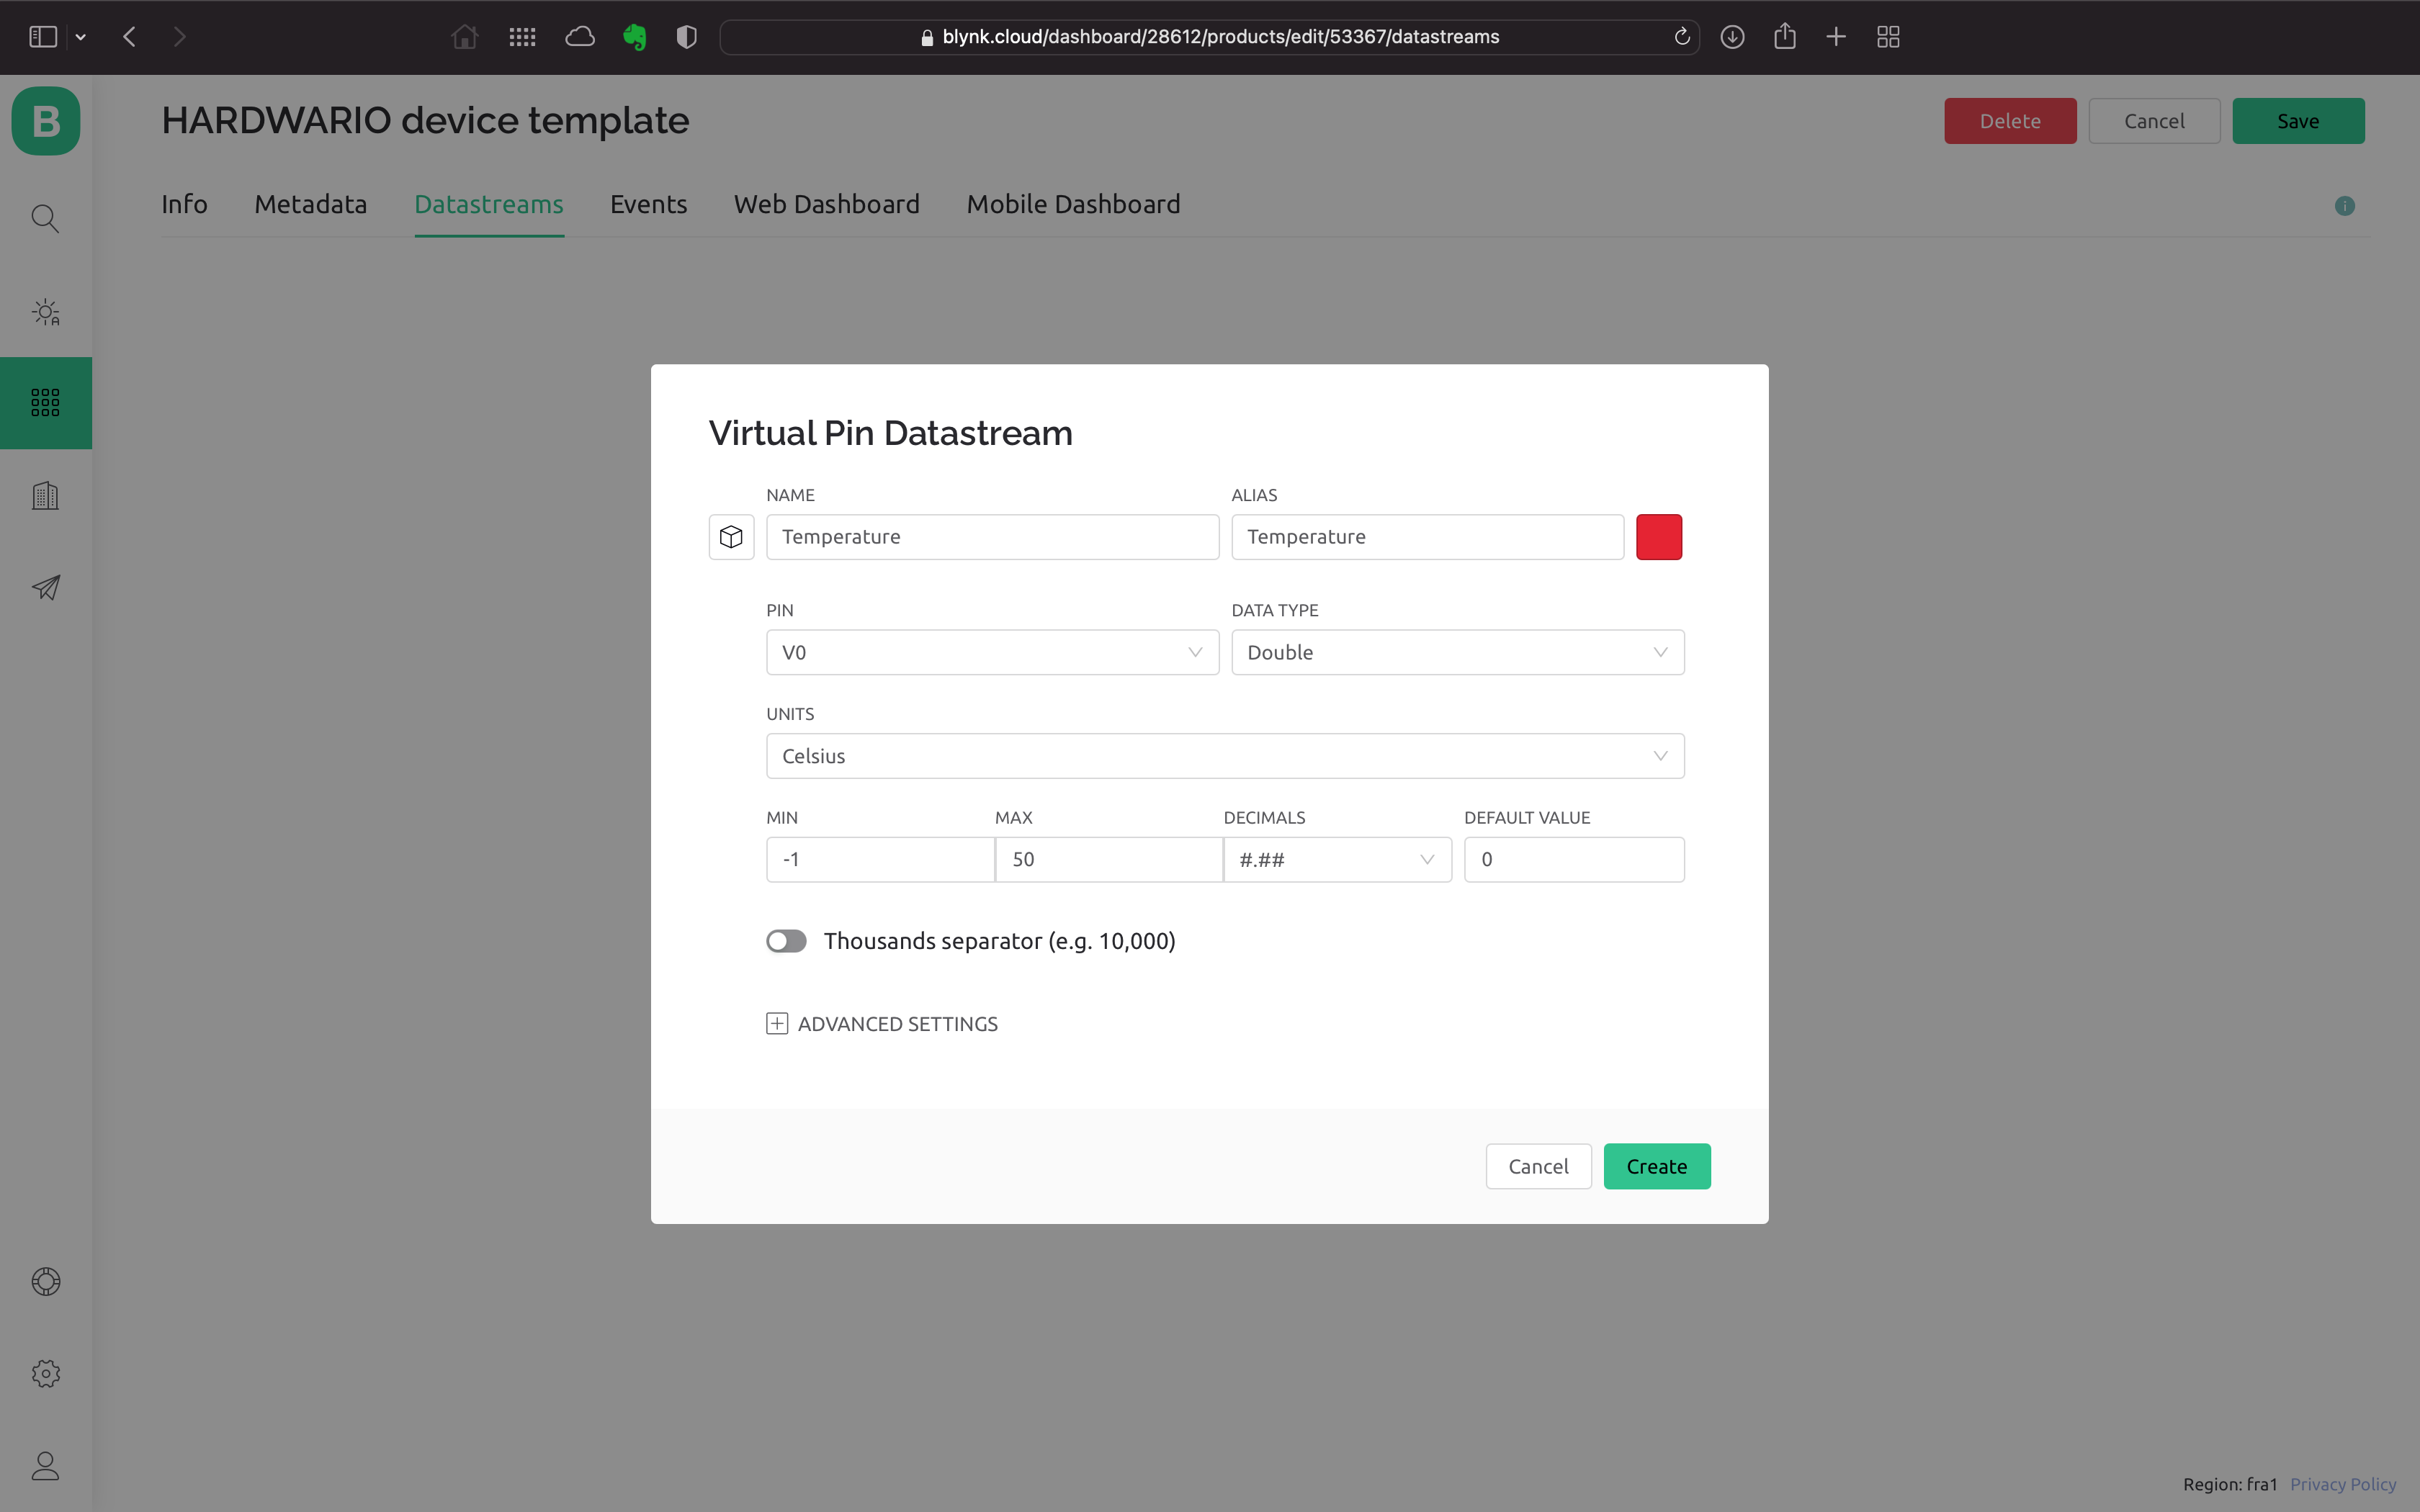
Task: Toggle the Thousands separator switch
Action: click(x=786, y=941)
